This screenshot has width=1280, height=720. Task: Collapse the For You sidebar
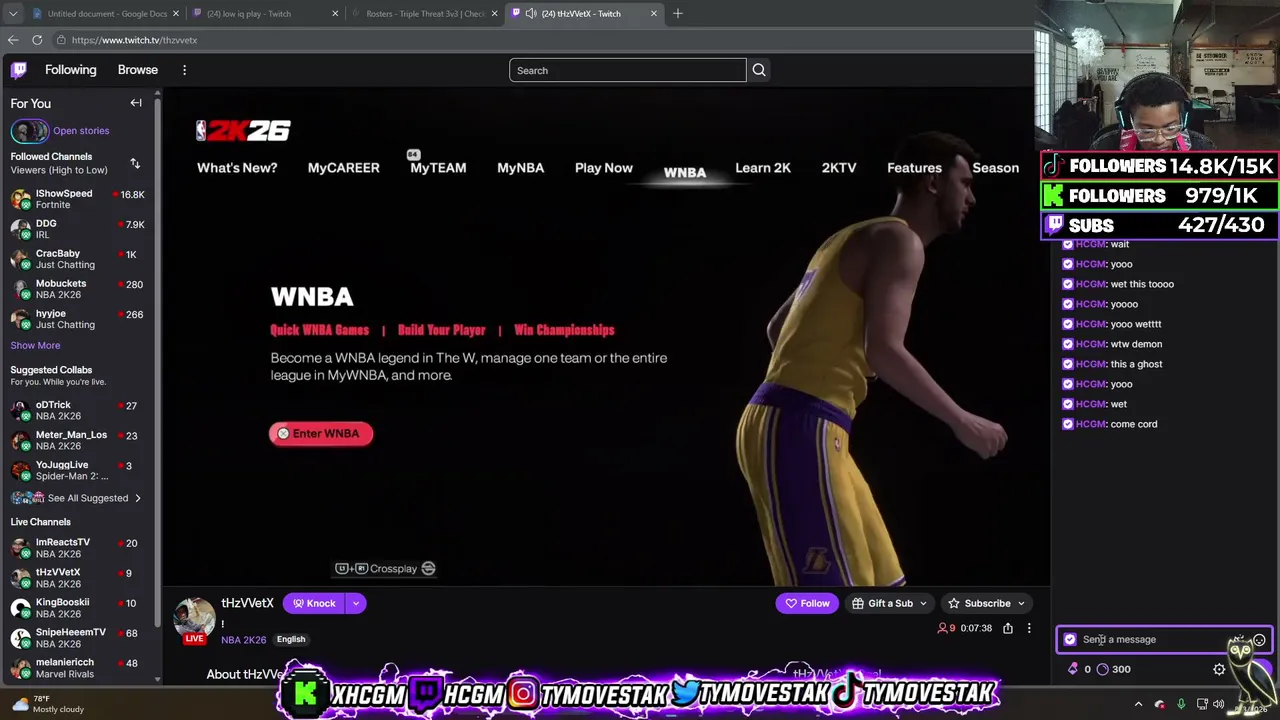pyautogui.click(x=136, y=103)
